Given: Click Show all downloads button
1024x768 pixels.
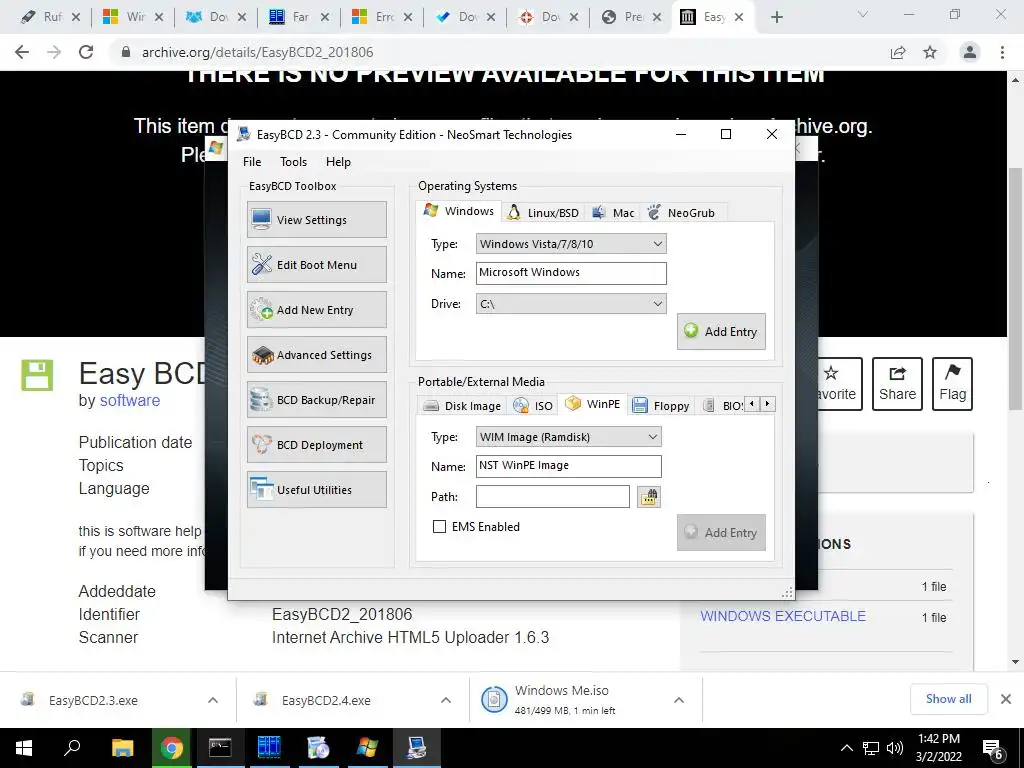Looking at the screenshot, I should pyautogui.click(x=948, y=699).
